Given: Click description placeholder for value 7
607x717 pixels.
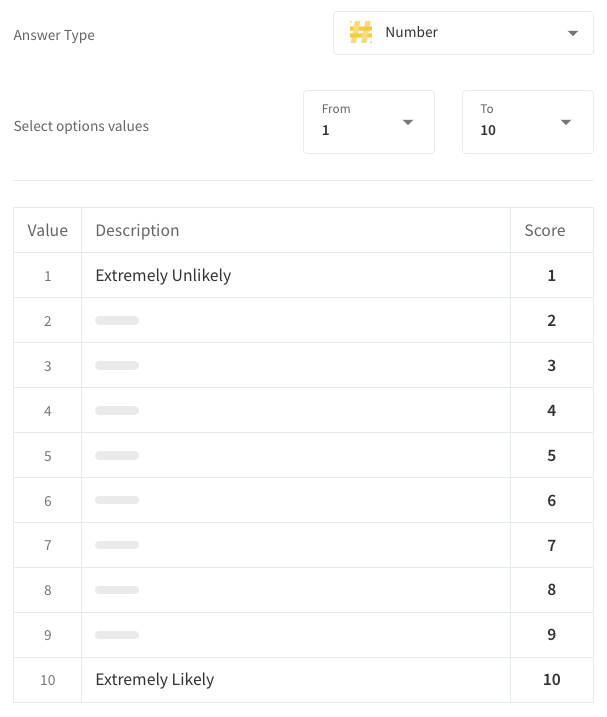Looking at the screenshot, I should pos(117,545).
